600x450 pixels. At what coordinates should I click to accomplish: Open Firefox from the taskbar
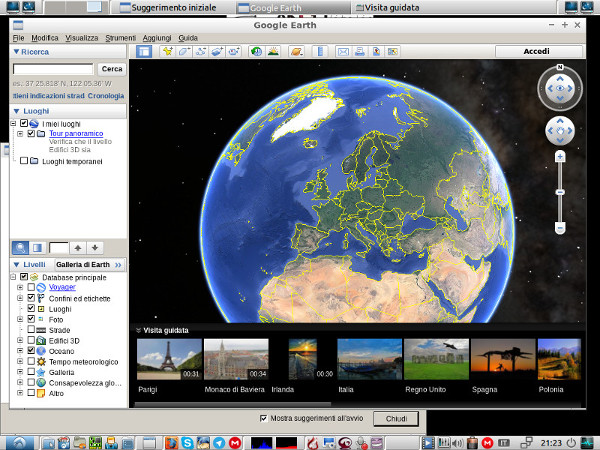pyautogui.click(x=171, y=443)
